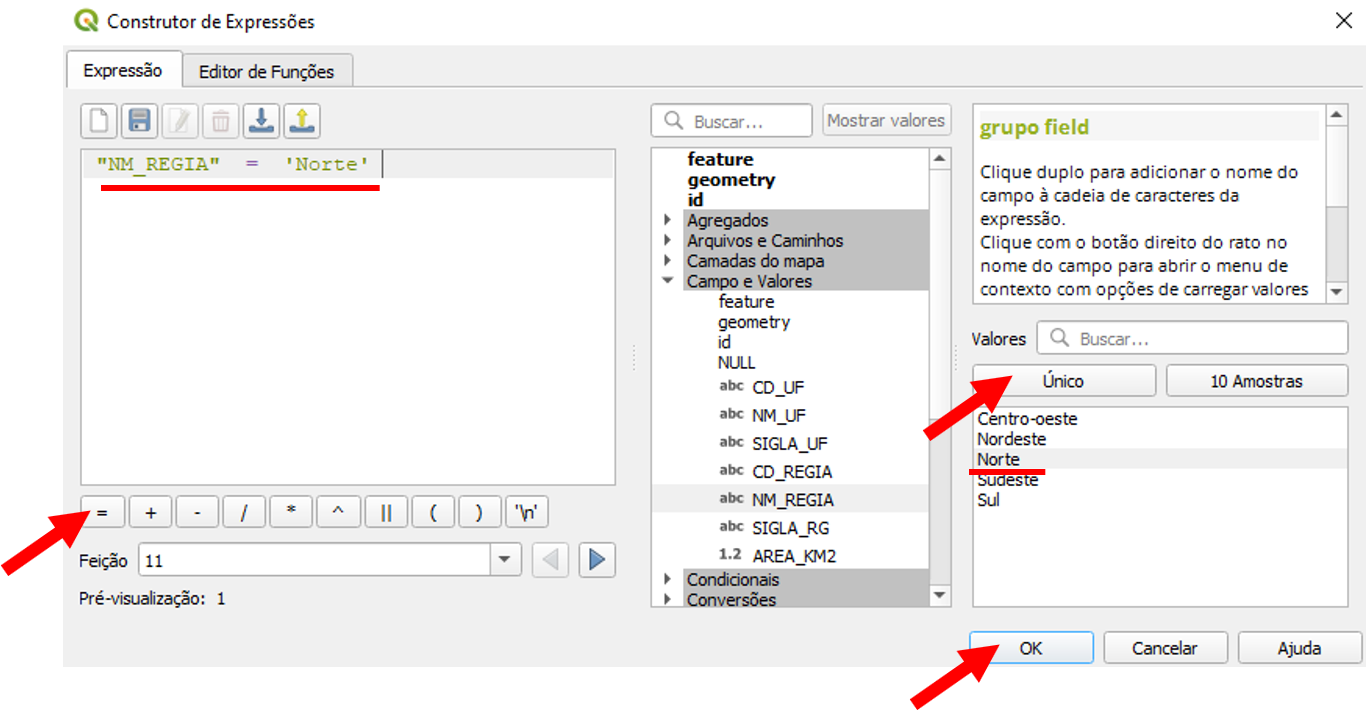Expand the Condicionais function group
Screen dimensions: 1366x711
click(668, 579)
